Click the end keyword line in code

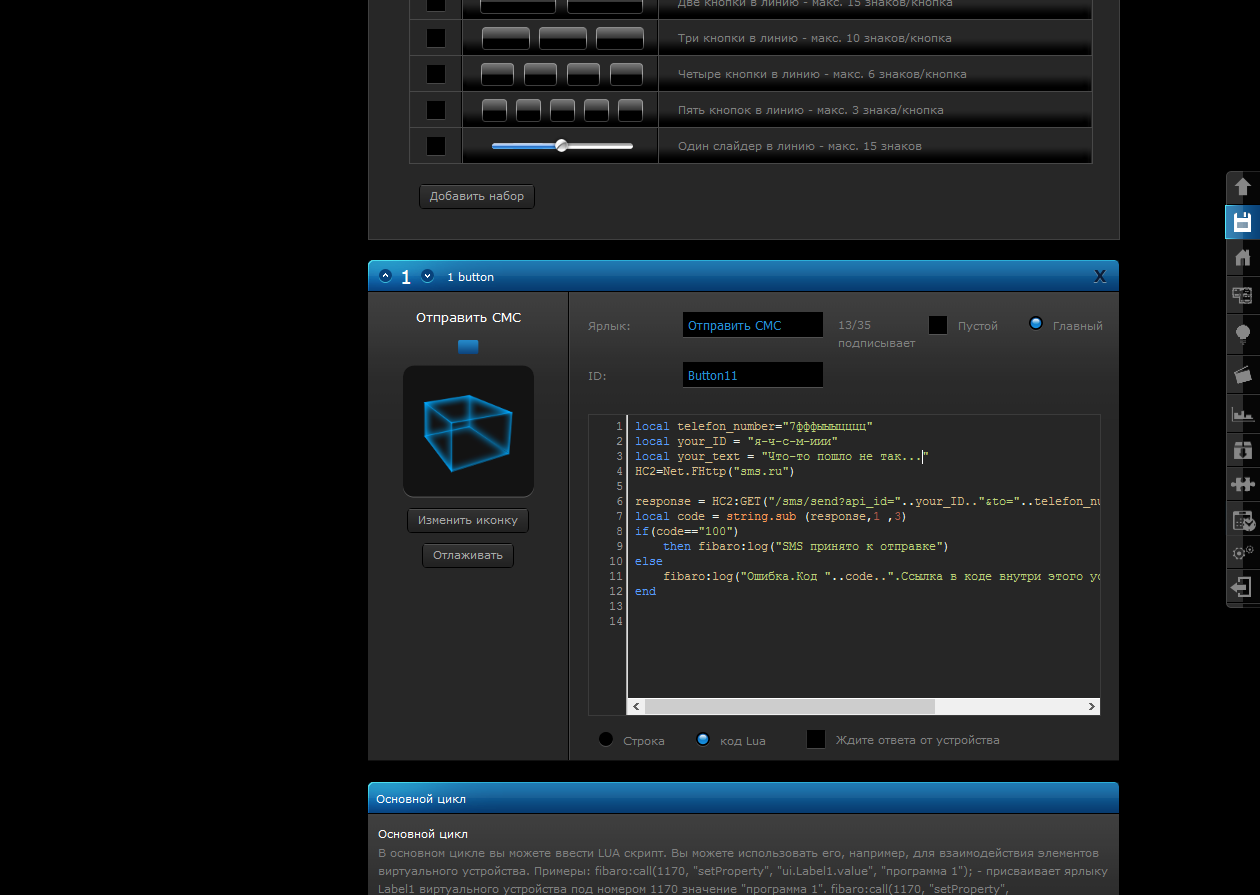coord(646,591)
